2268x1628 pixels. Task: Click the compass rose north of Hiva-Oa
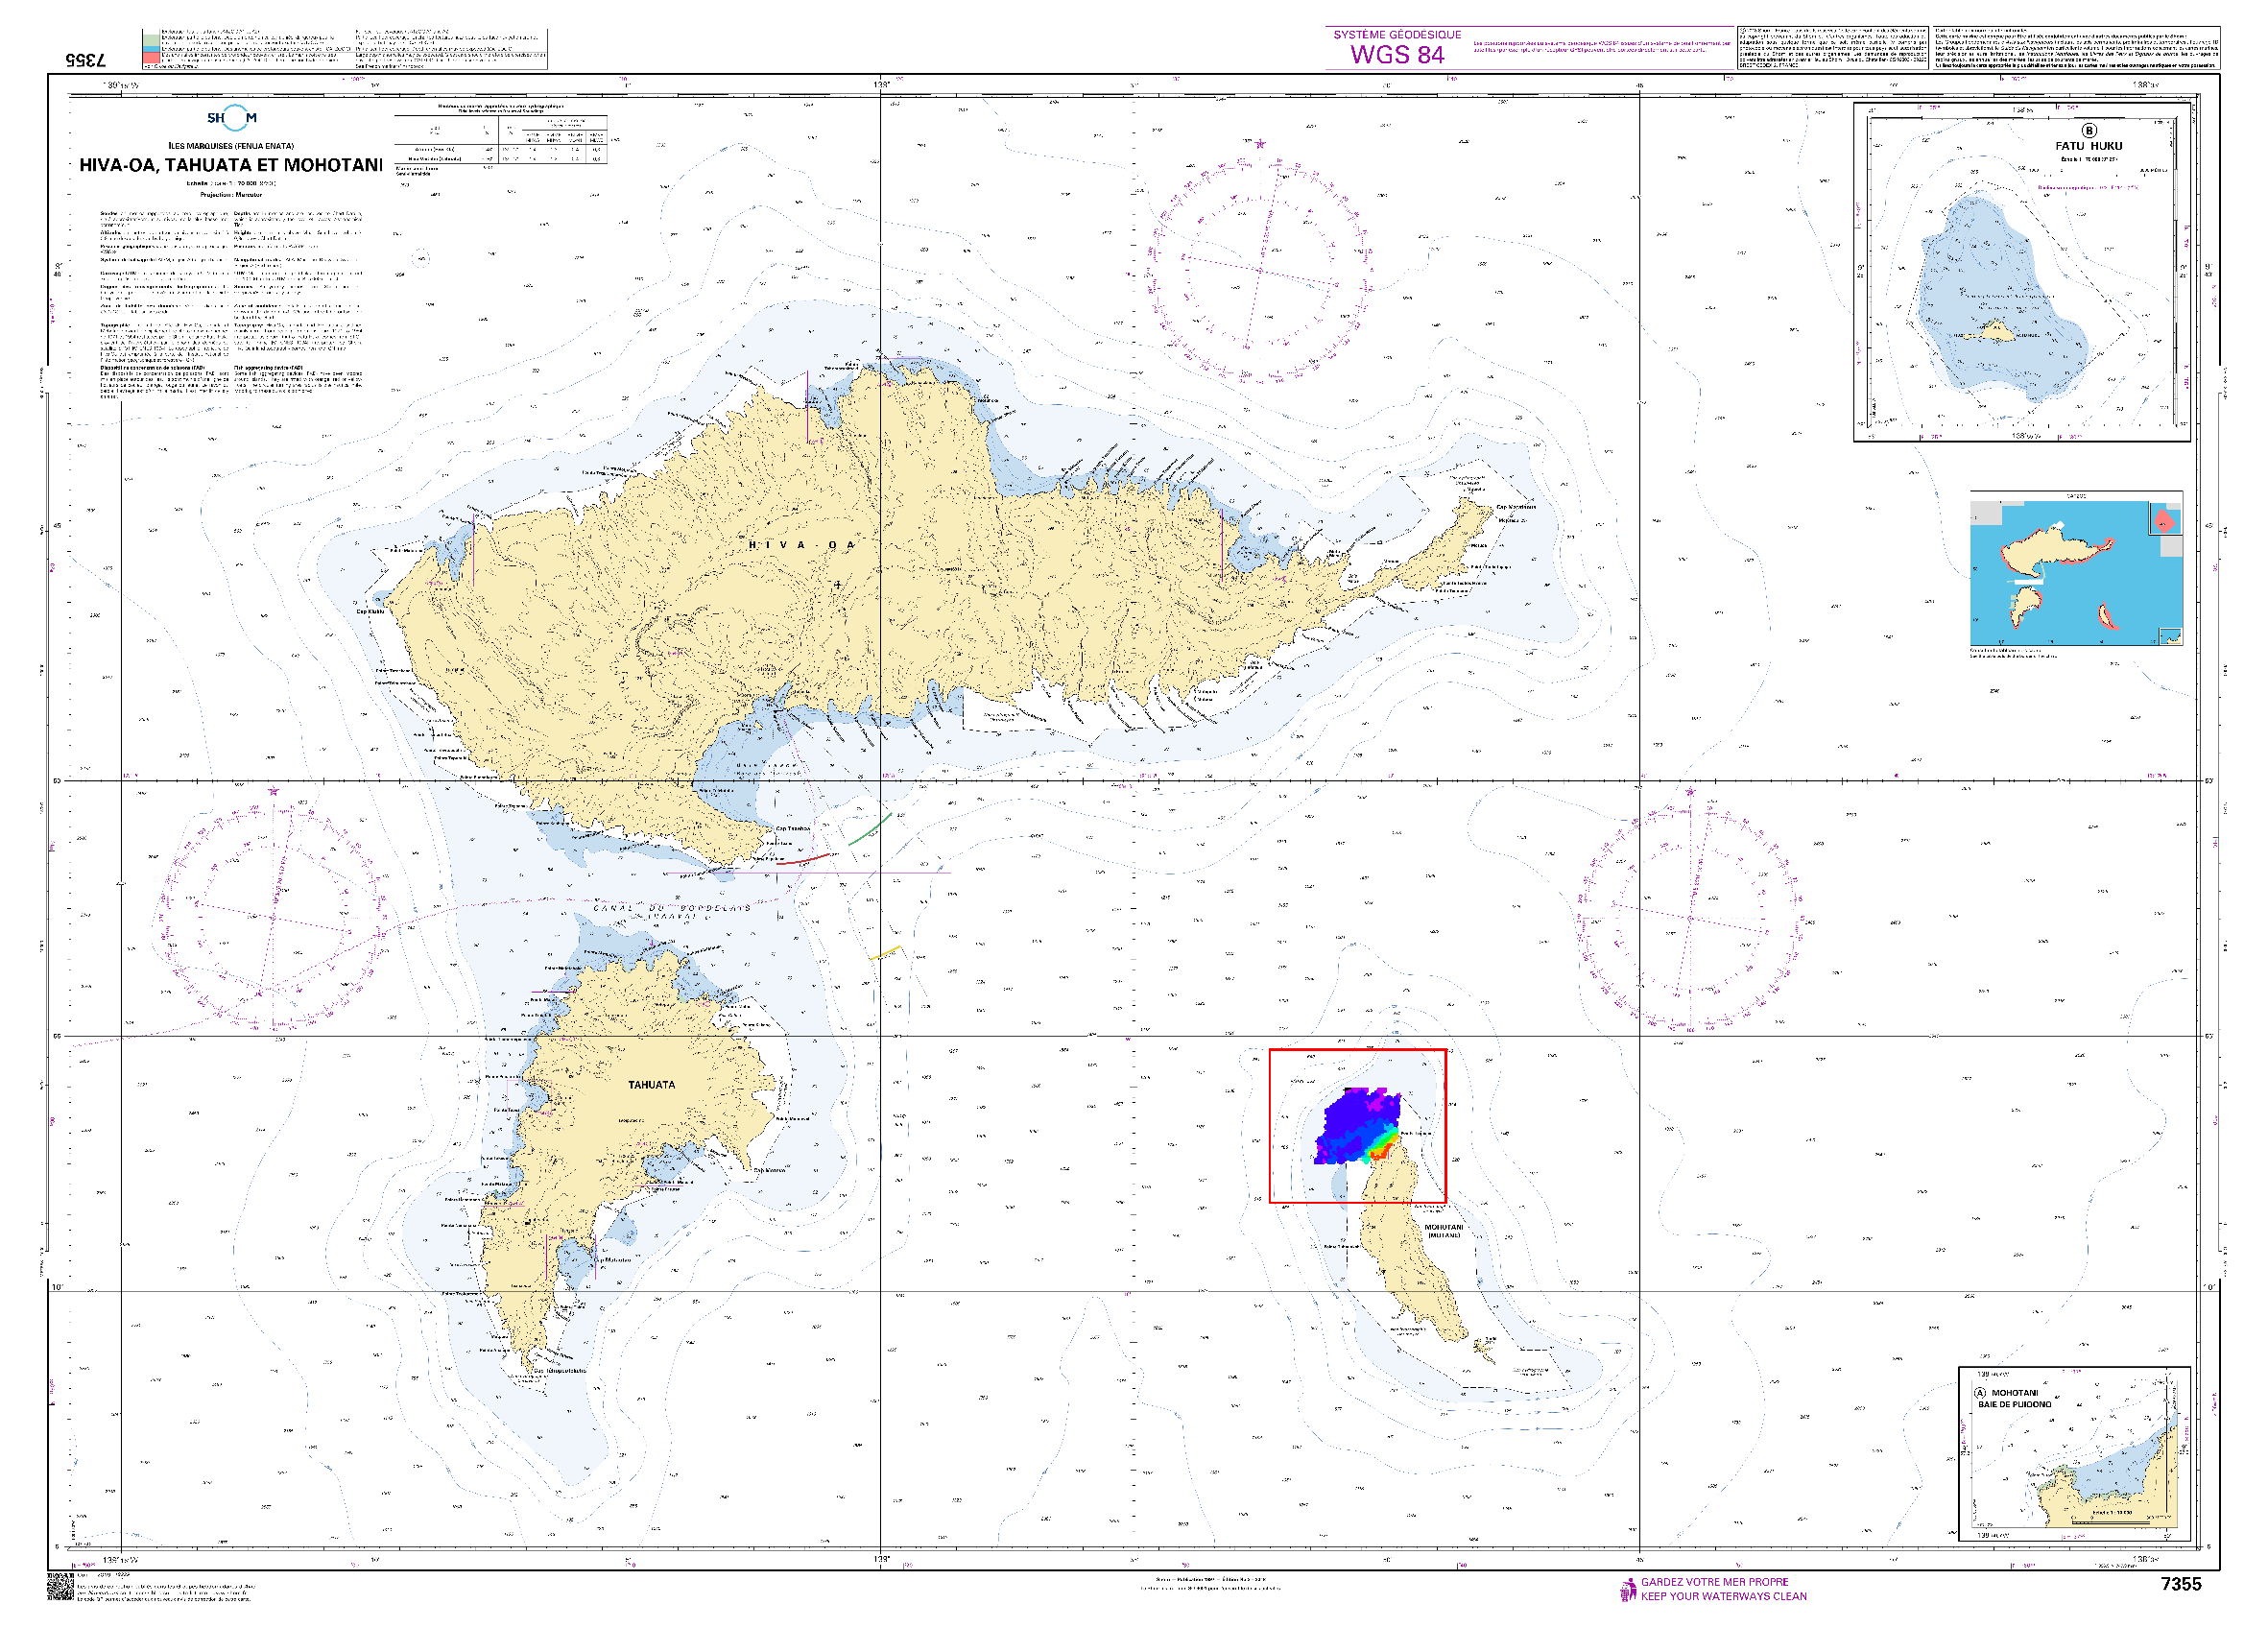1259,268
